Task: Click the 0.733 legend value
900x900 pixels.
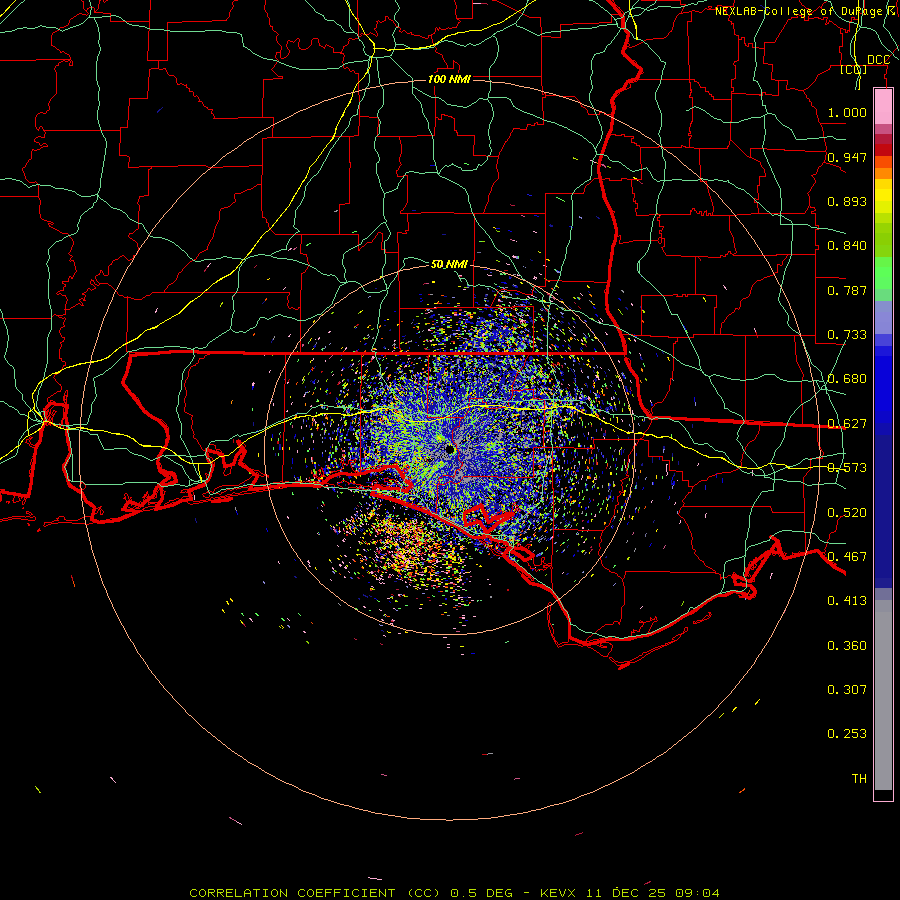Action: tap(847, 334)
